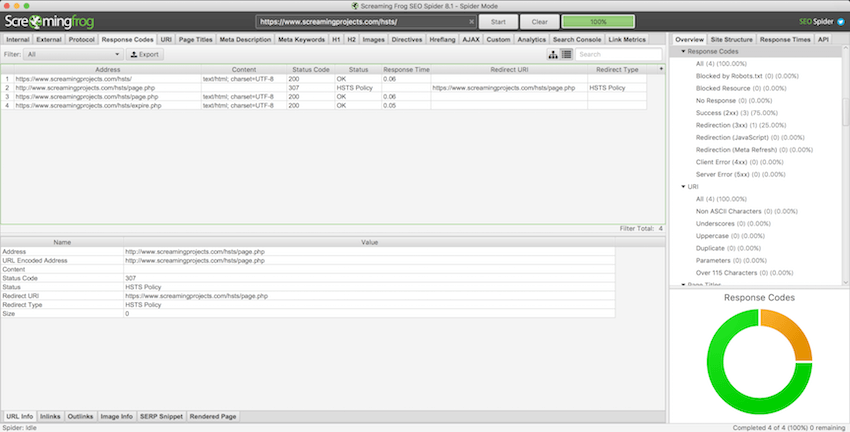The image size is (850, 432).
Task: Collapse the URI tree section
Action: [x=683, y=186]
